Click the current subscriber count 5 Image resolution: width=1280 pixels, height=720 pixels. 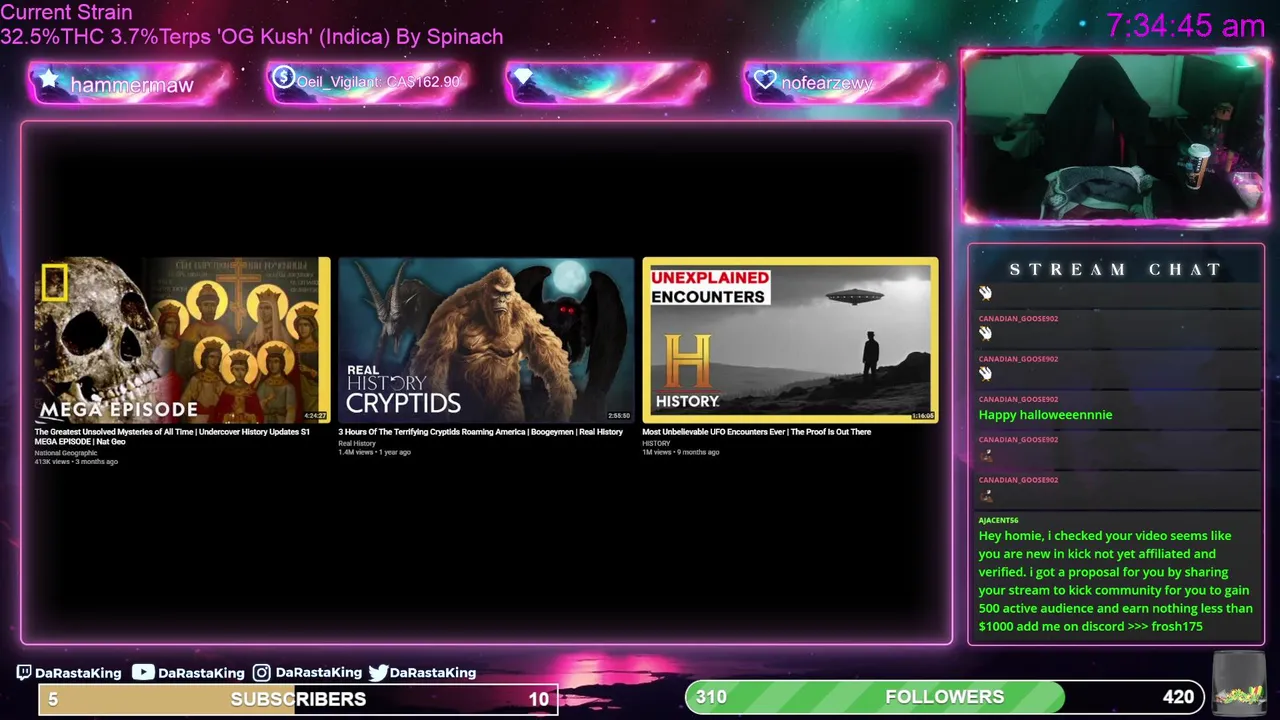53,699
